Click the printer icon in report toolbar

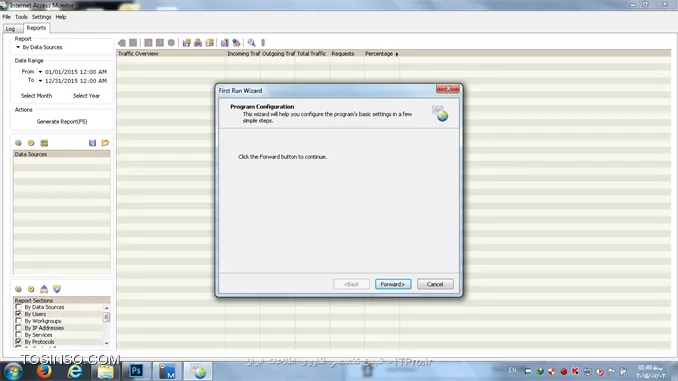point(198,42)
